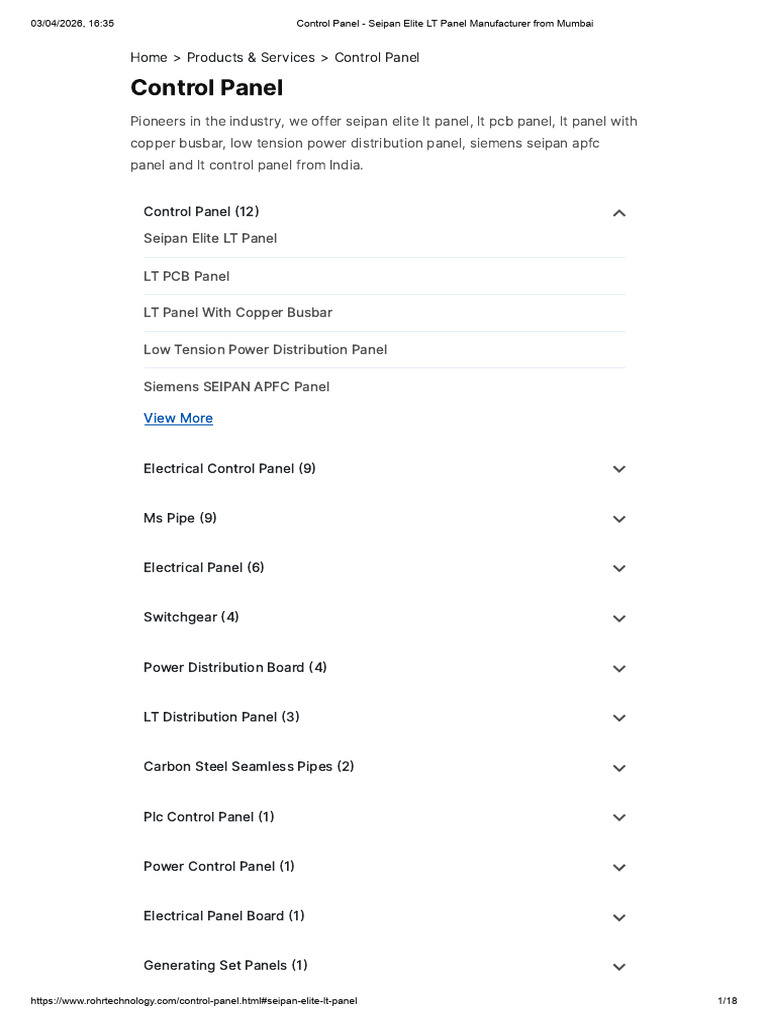Expand the Power Distribution Board (4) chevron

click(619, 669)
